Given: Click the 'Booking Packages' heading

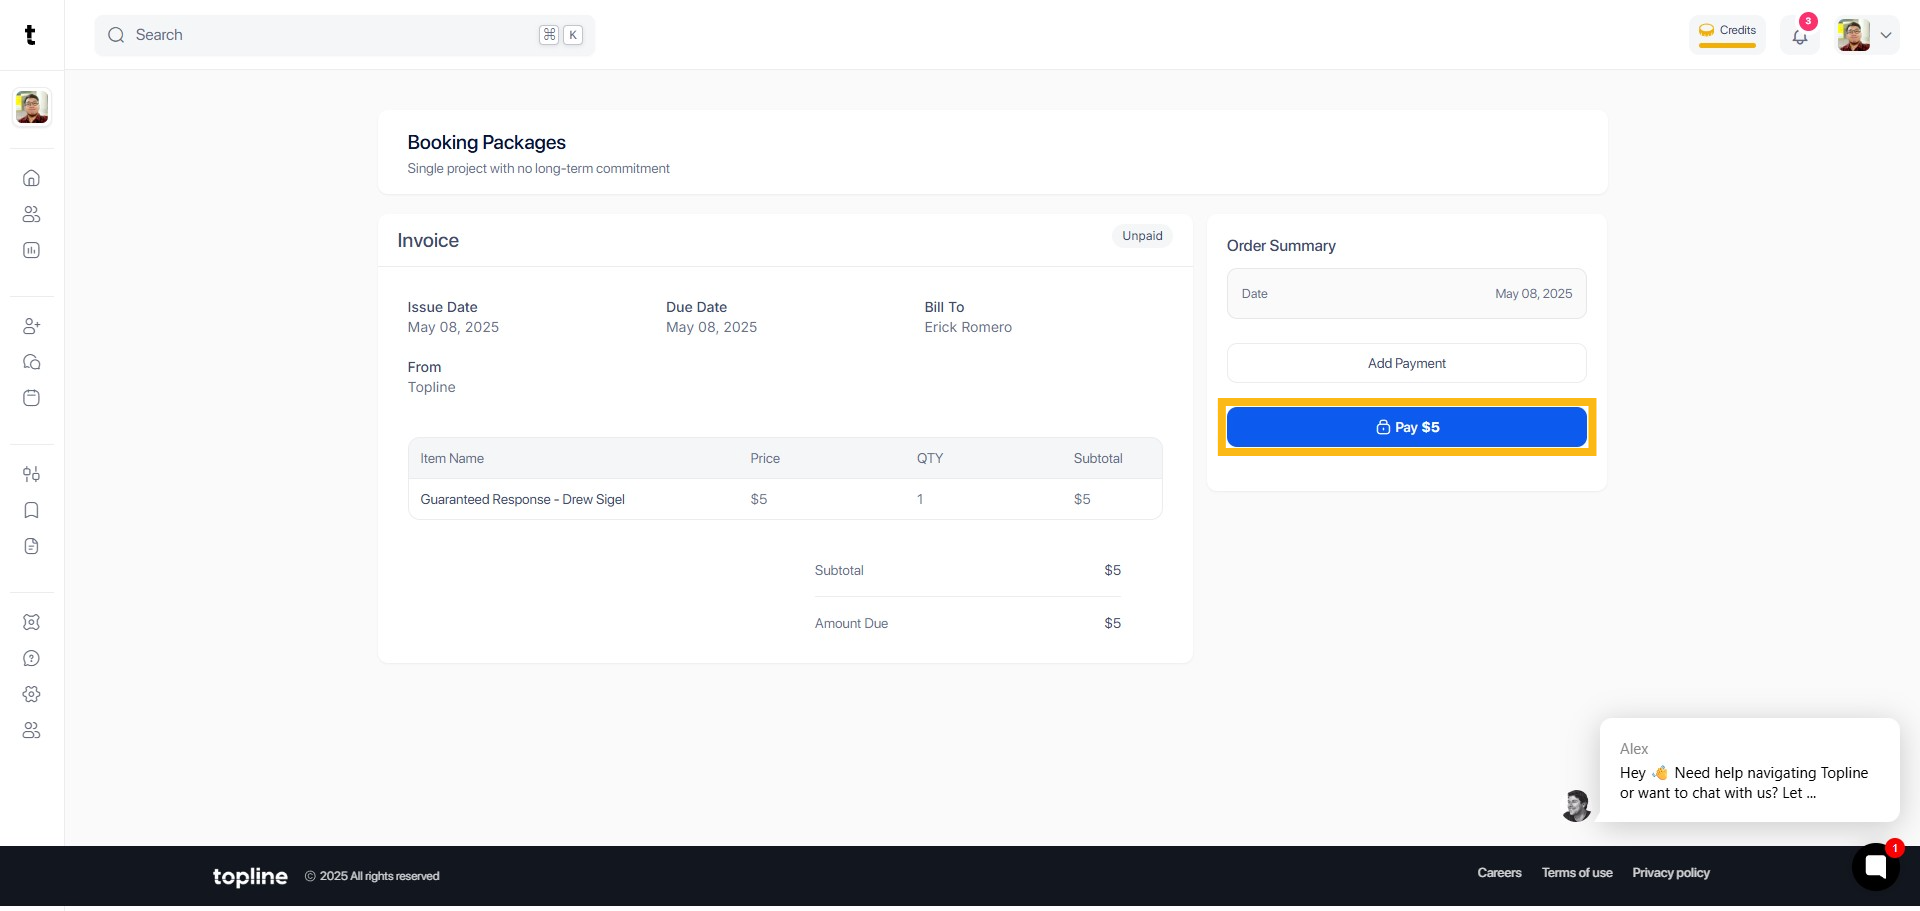Looking at the screenshot, I should [x=487, y=142].
